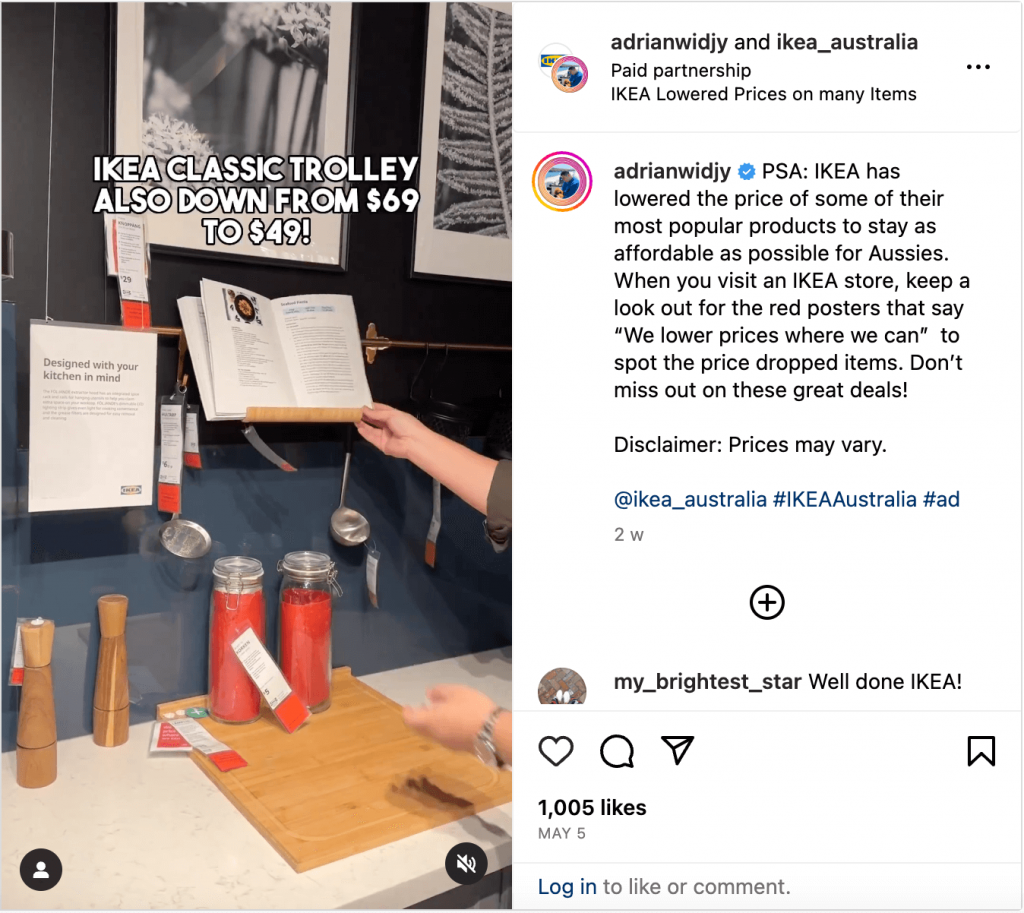
Task: Open my_brightest_star's profile avatar
Action: tap(562, 687)
